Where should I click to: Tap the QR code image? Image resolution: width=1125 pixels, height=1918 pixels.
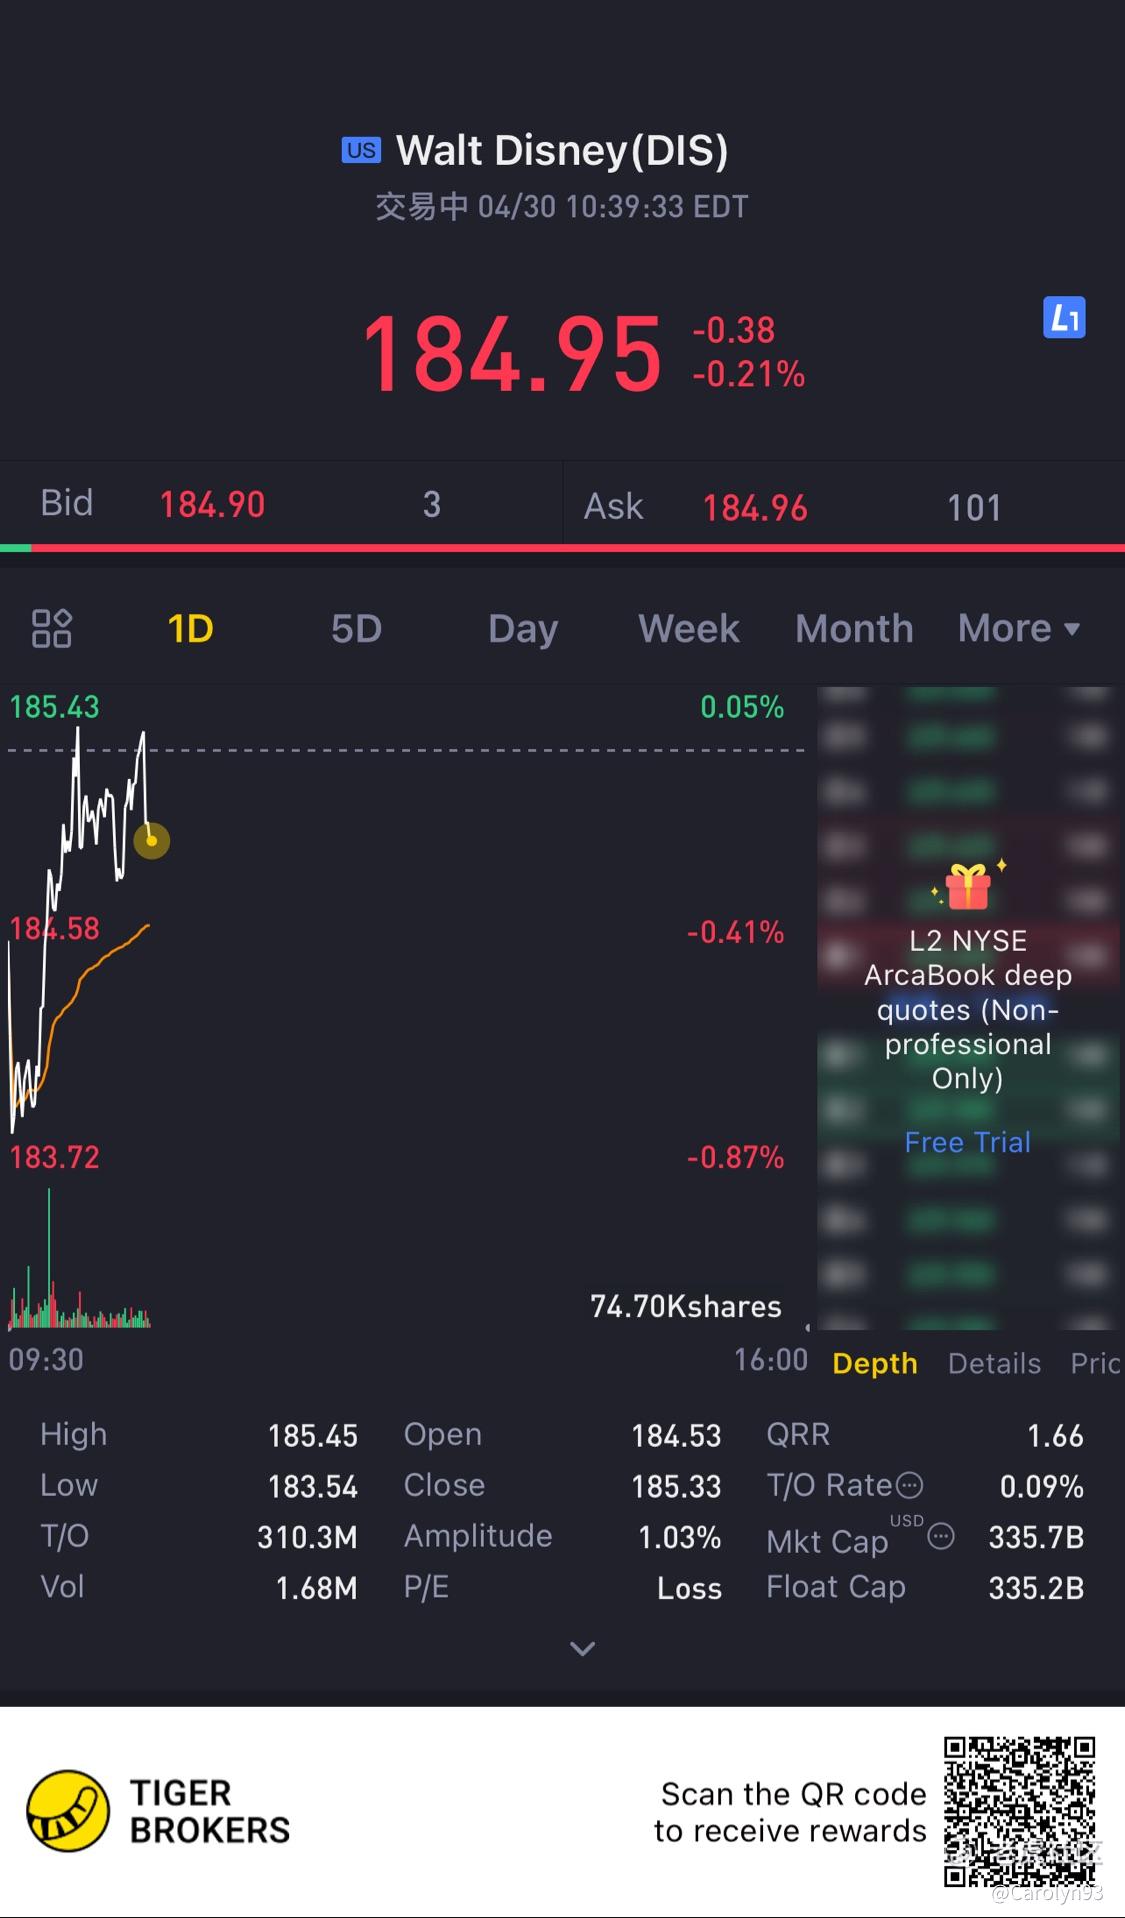pos(1020,1811)
